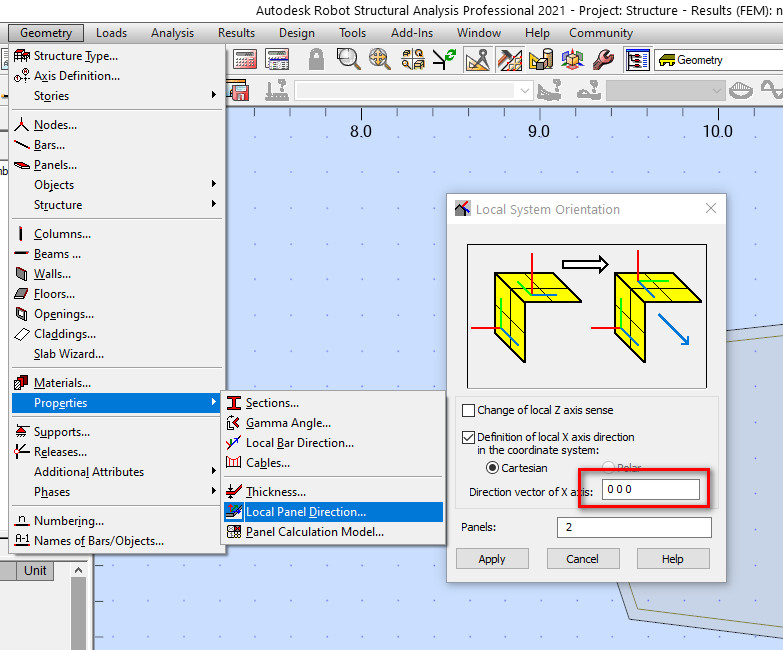Open the calculator icon in the toolbar

click(x=245, y=59)
